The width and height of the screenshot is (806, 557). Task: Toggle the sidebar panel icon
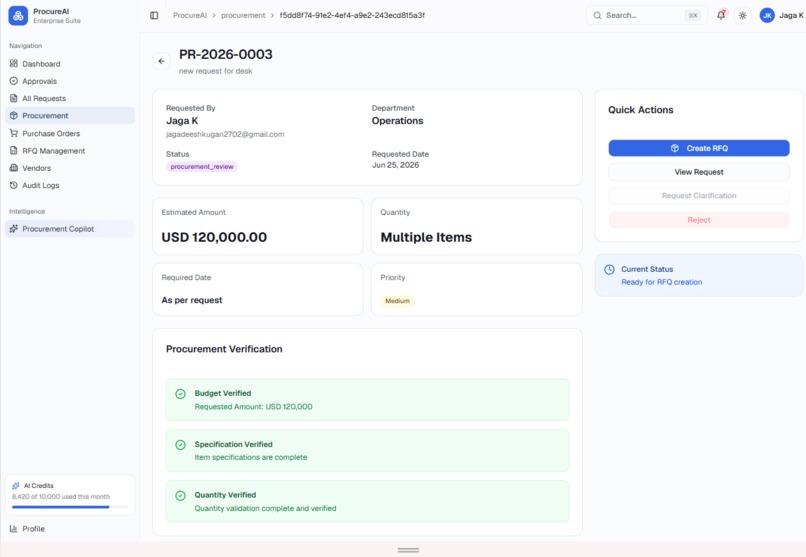[154, 15]
